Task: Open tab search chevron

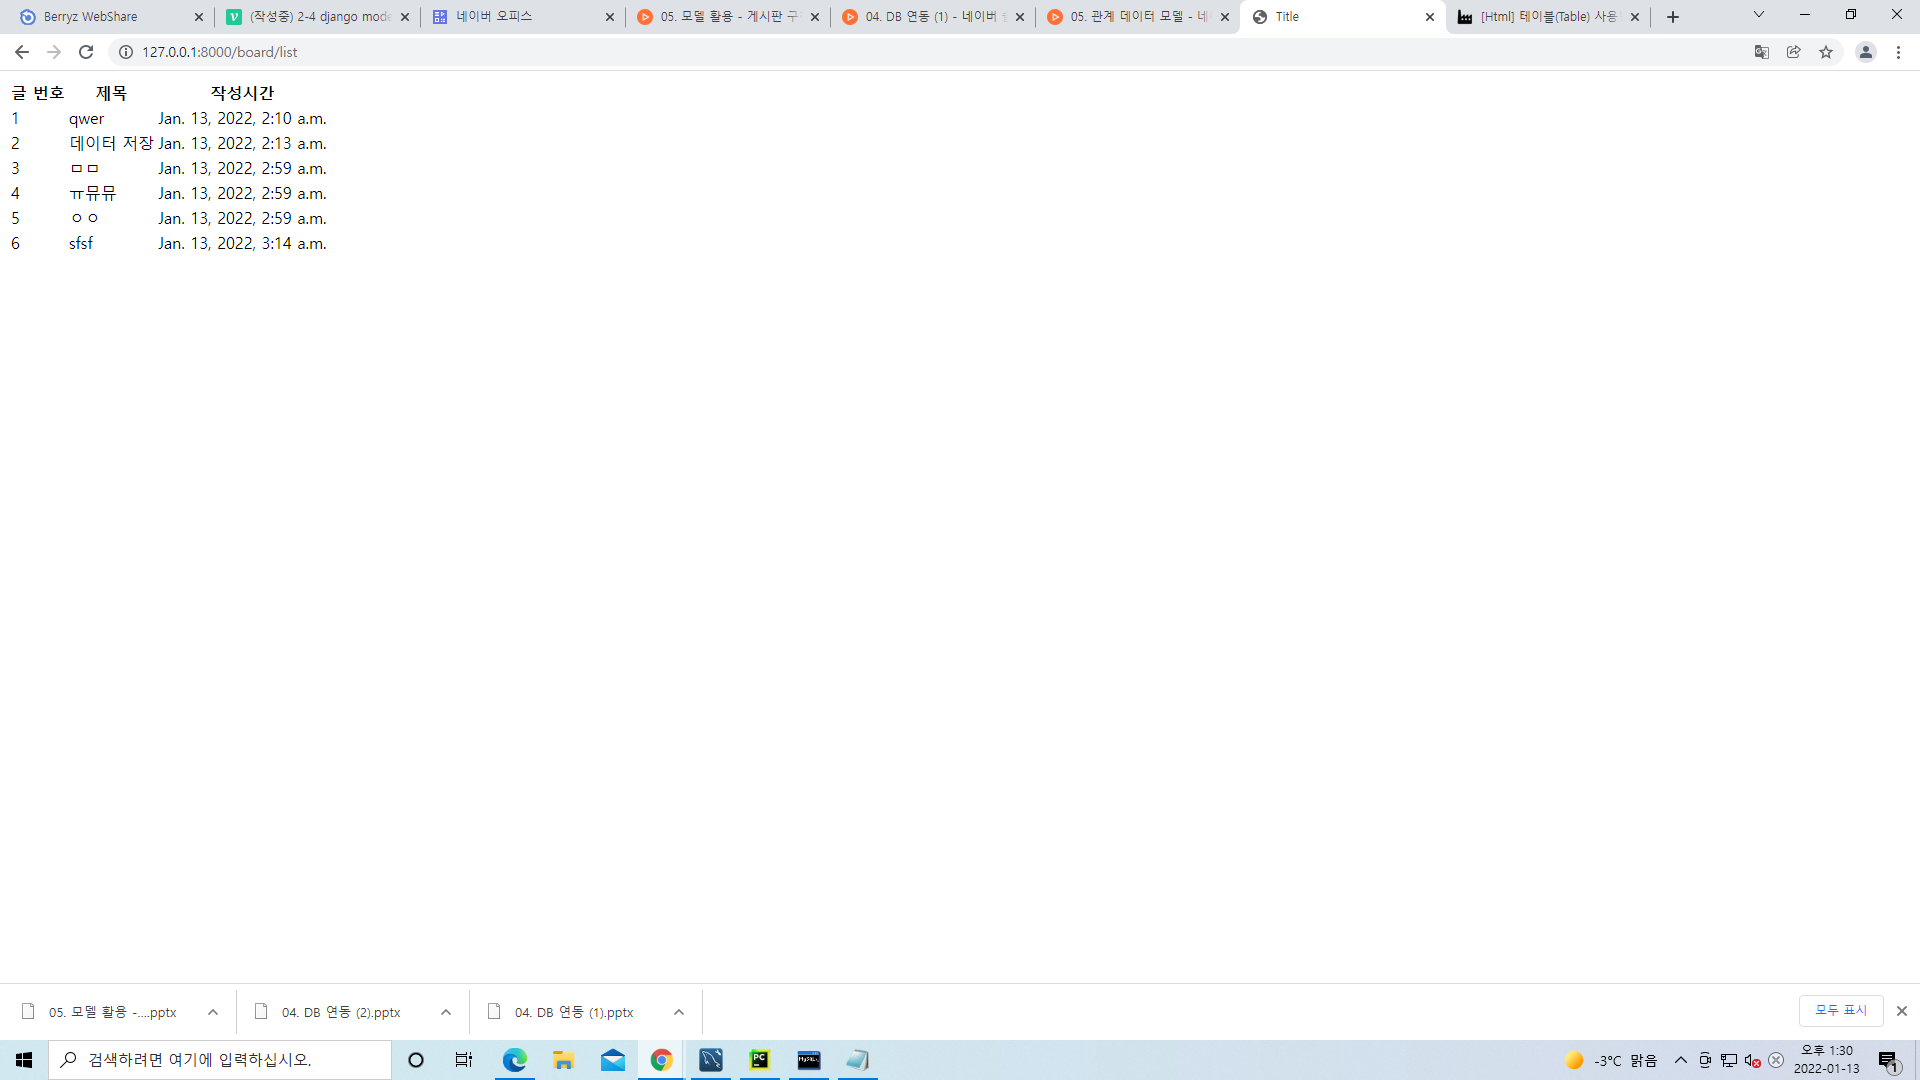Action: (x=1758, y=15)
